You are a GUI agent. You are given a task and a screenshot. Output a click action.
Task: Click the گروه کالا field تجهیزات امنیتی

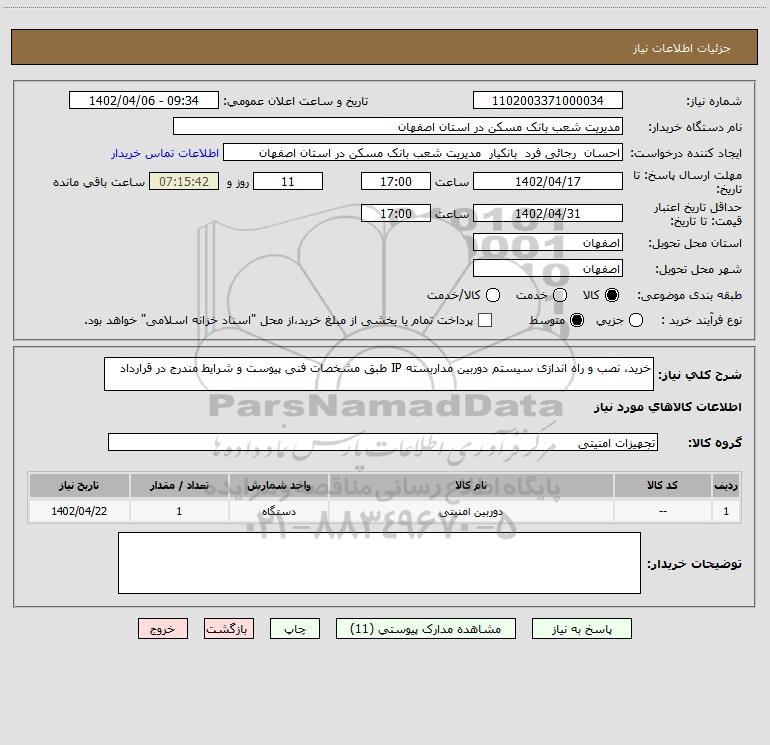383,442
